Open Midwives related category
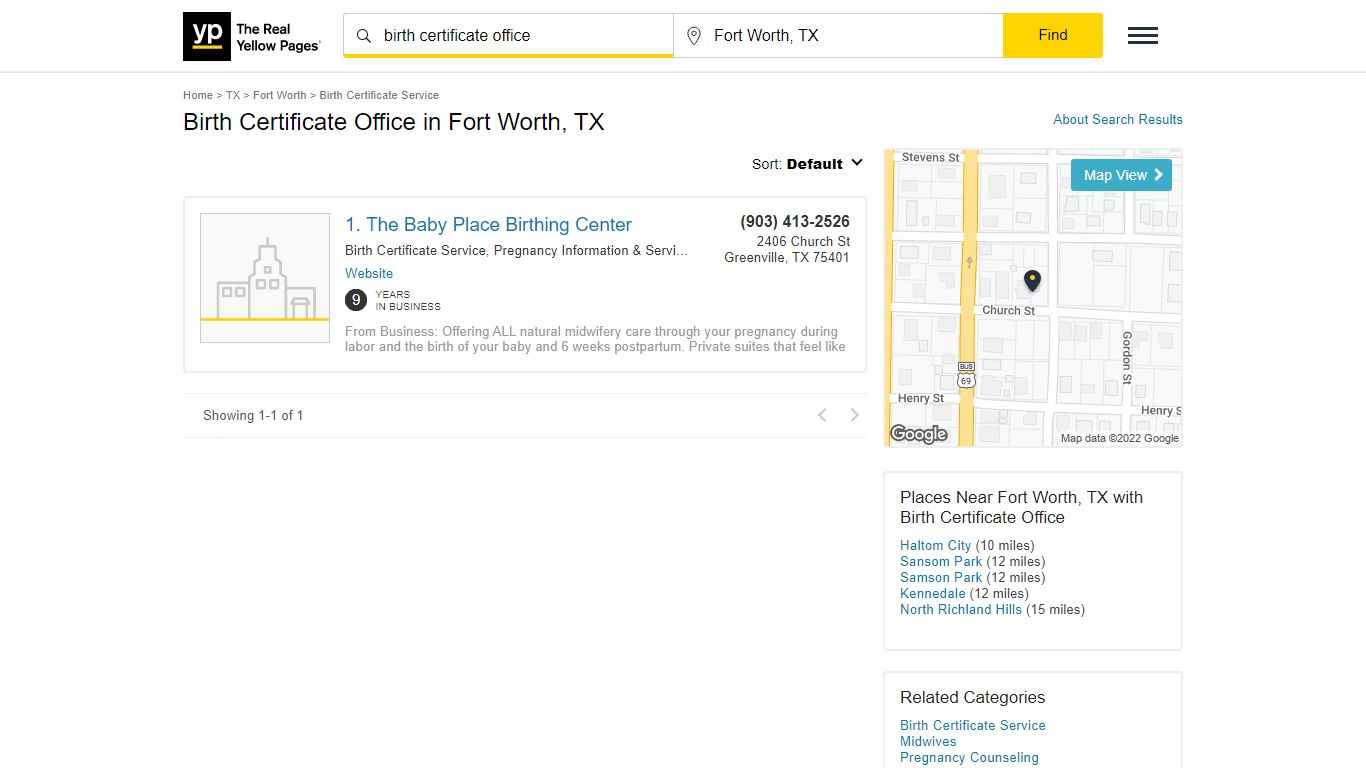The width and height of the screenshot is (1366, 768). [928, 741]
